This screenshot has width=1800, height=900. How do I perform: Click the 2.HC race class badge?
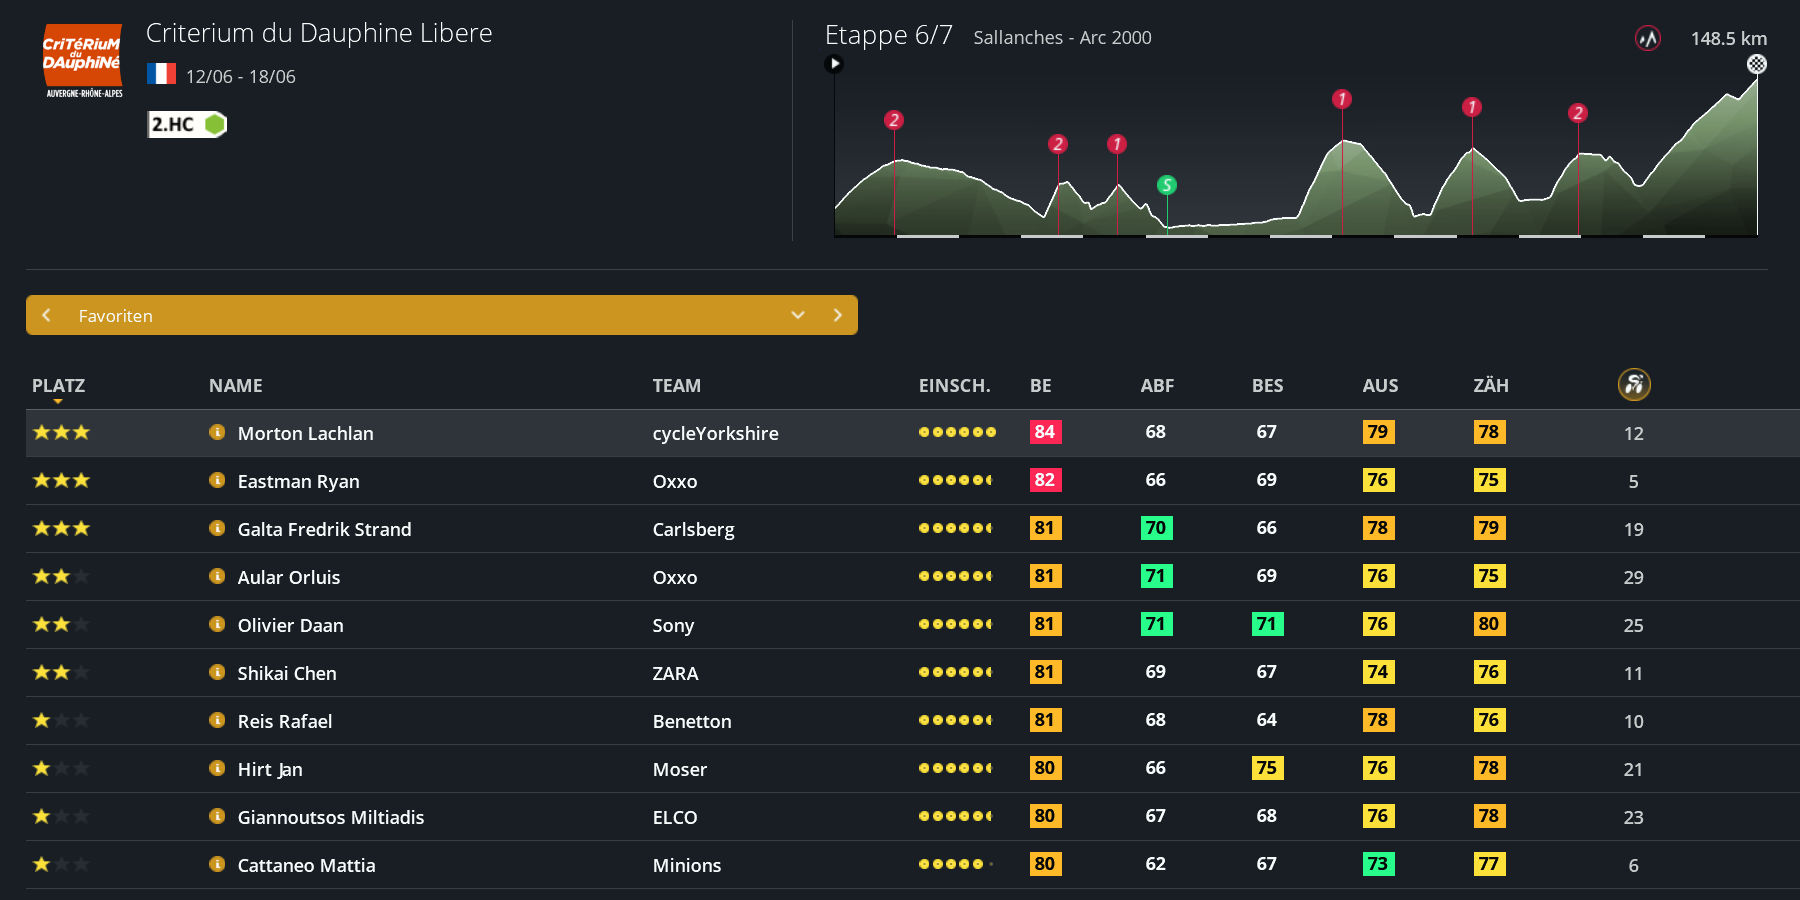[x=187, y=124]
